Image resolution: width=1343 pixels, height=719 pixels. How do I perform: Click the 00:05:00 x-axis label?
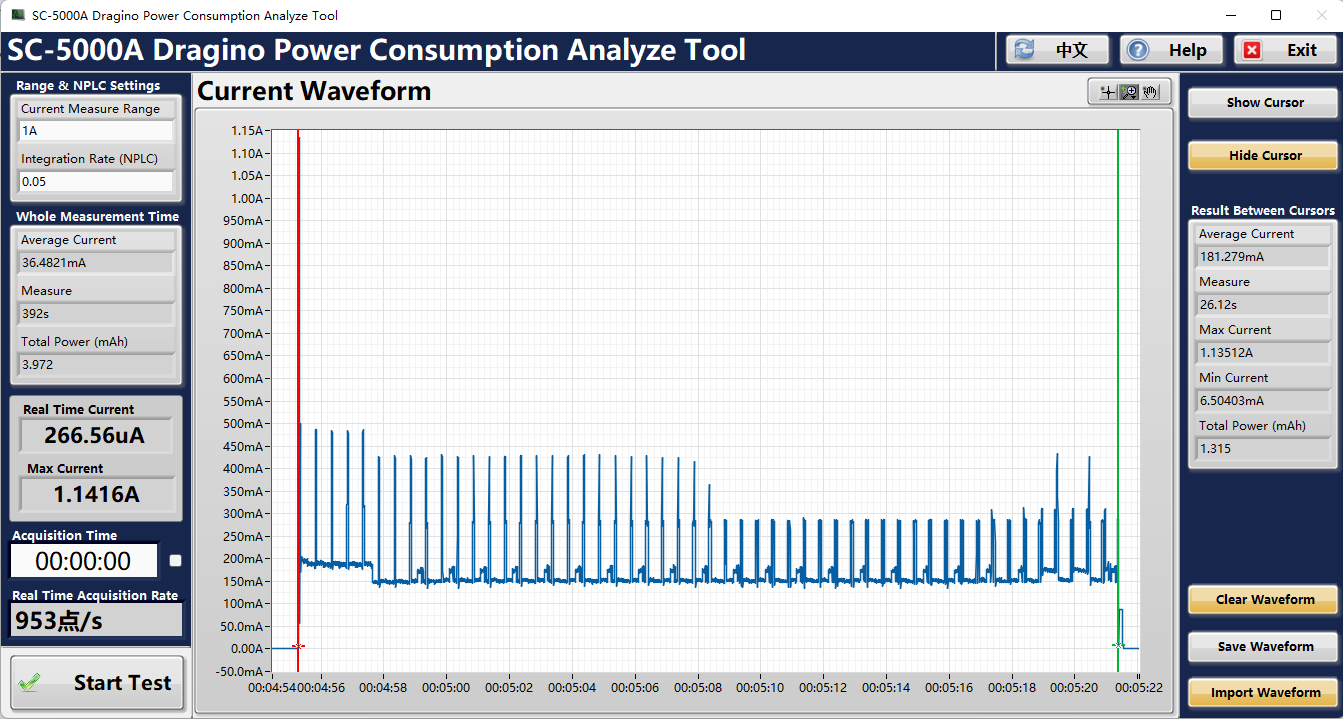(x=446, y=688)
